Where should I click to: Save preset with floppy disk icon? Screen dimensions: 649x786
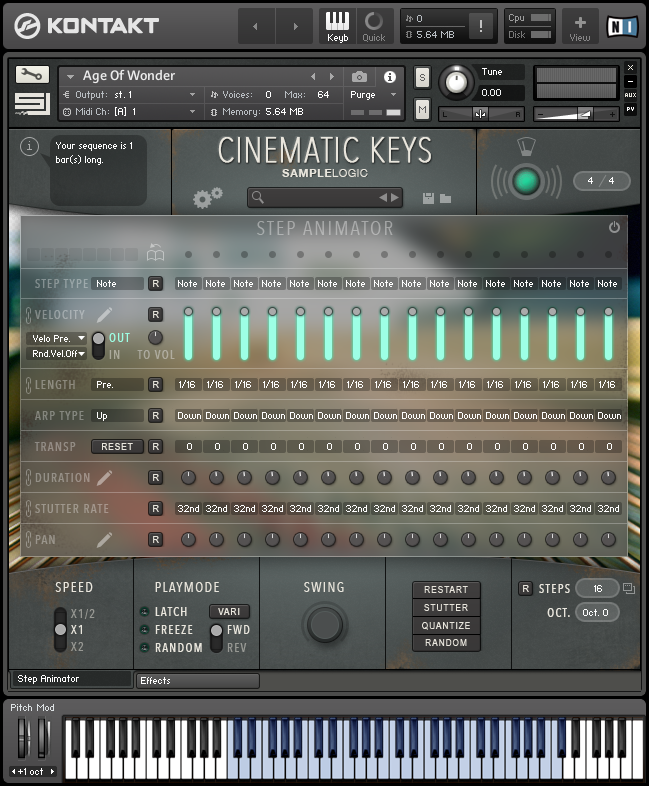pyautogui.click(x=428, y=198)
